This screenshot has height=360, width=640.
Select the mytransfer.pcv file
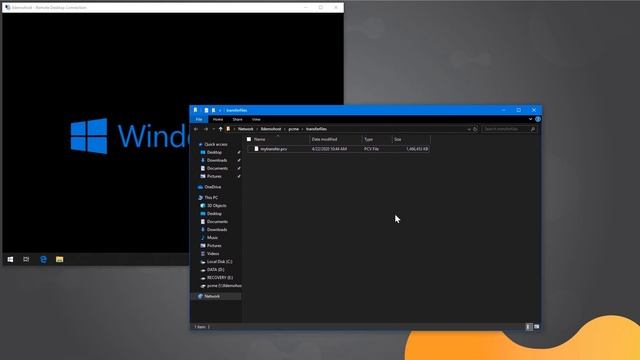pyautogui.click(x=273, y=149)
